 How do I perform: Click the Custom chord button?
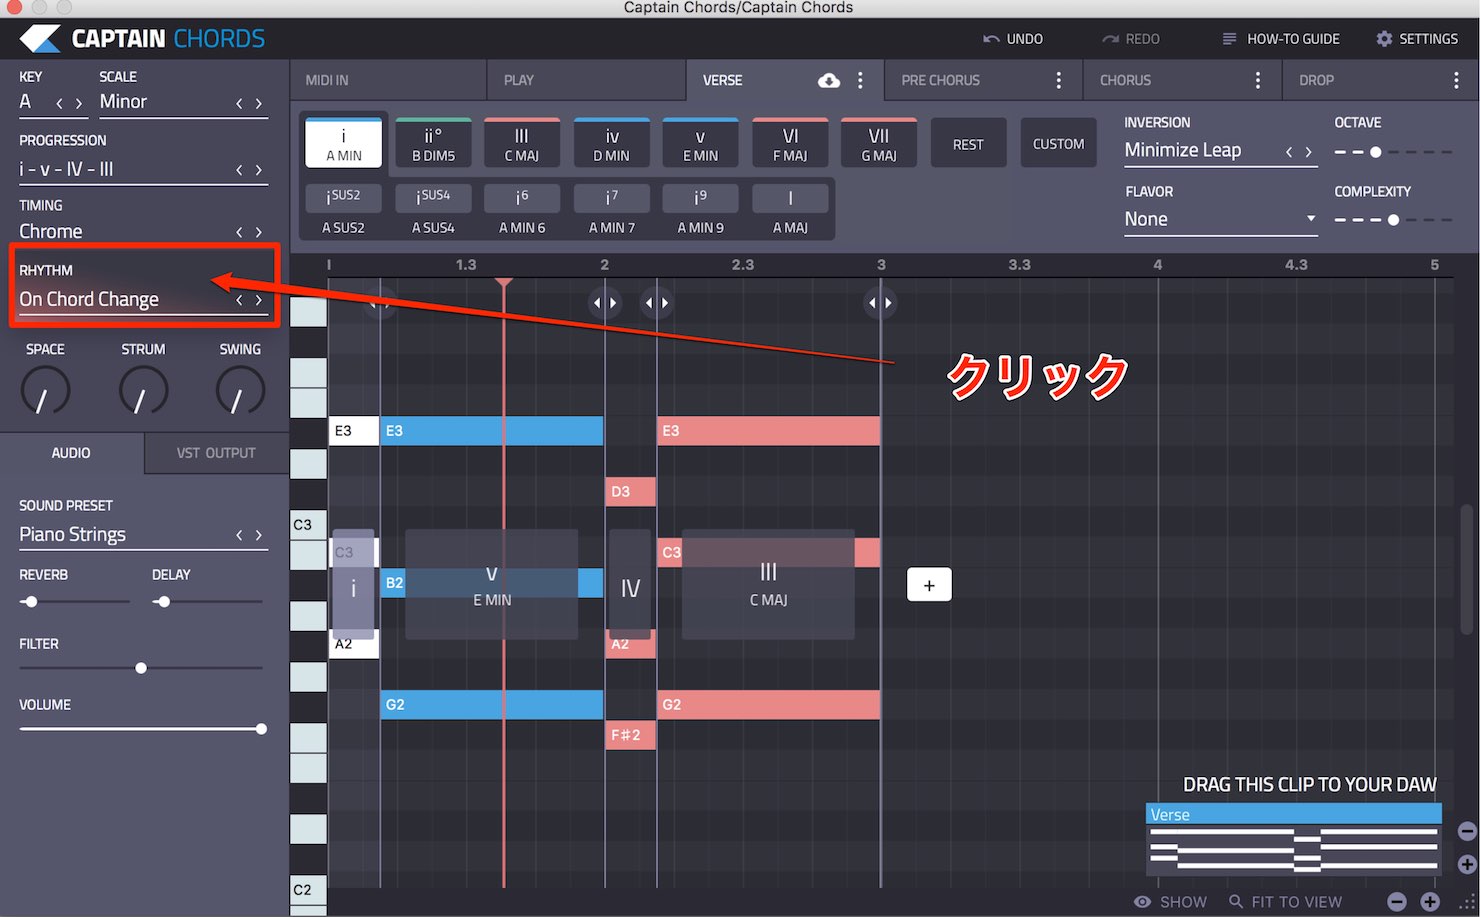pos(1058,144)
